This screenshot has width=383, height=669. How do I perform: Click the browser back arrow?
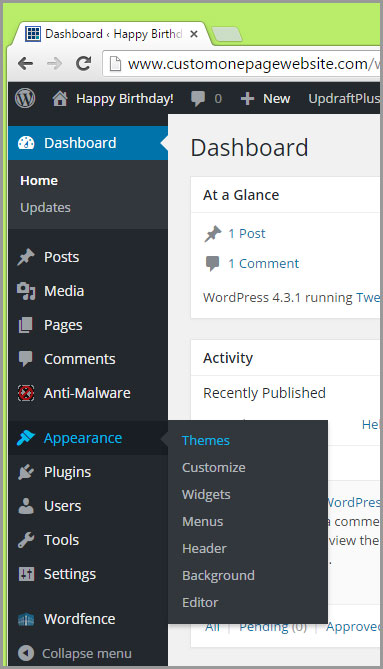[26, 64]
